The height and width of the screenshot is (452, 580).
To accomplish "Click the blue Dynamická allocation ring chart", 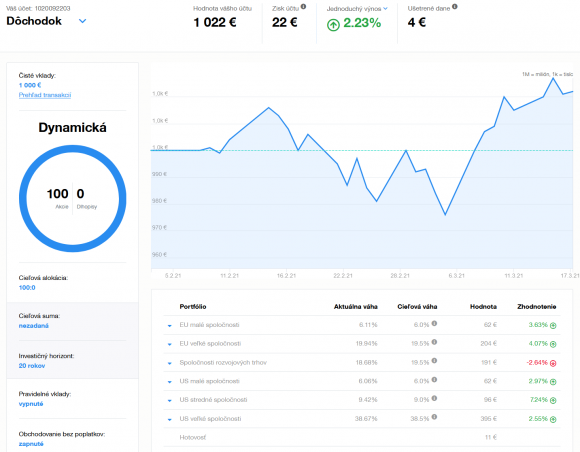I will (x=72, y=199).
